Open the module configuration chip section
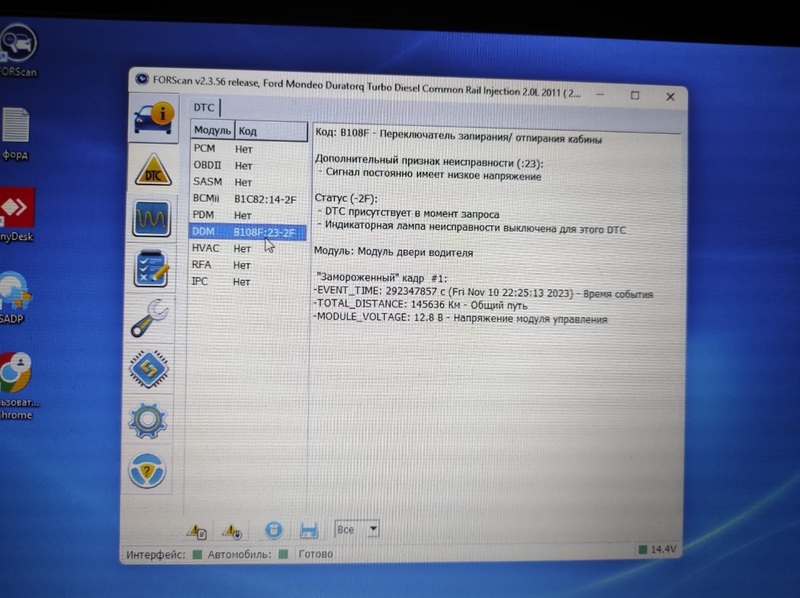 [149, 369]
